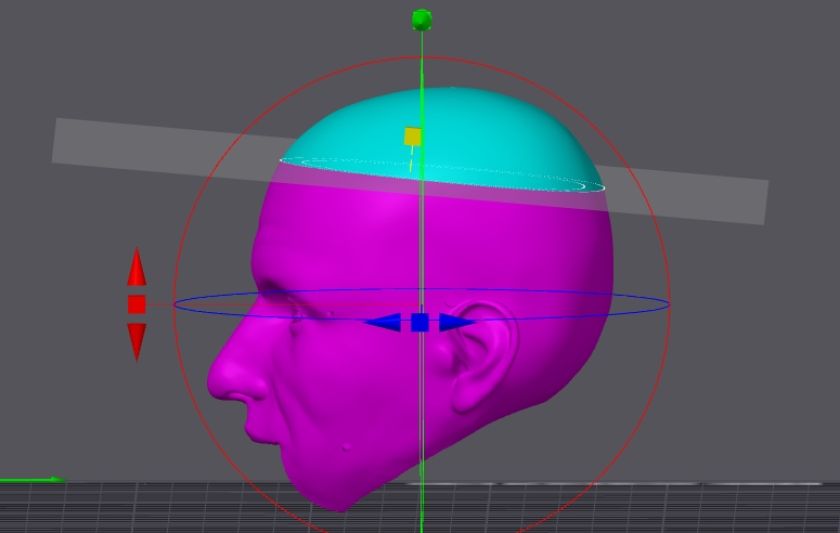
Task: Click the red upward arrow of the gizmo
Action: tap(137, 268)
